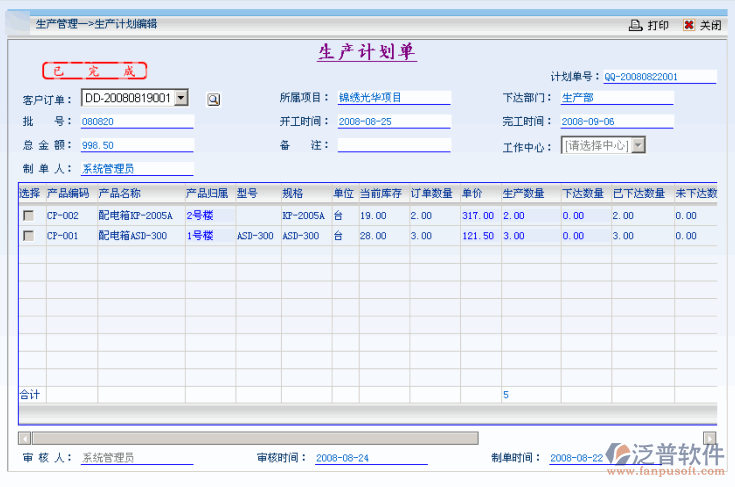
Task: Tick the checkbox for row CP-002
Action: coord(29,215)
